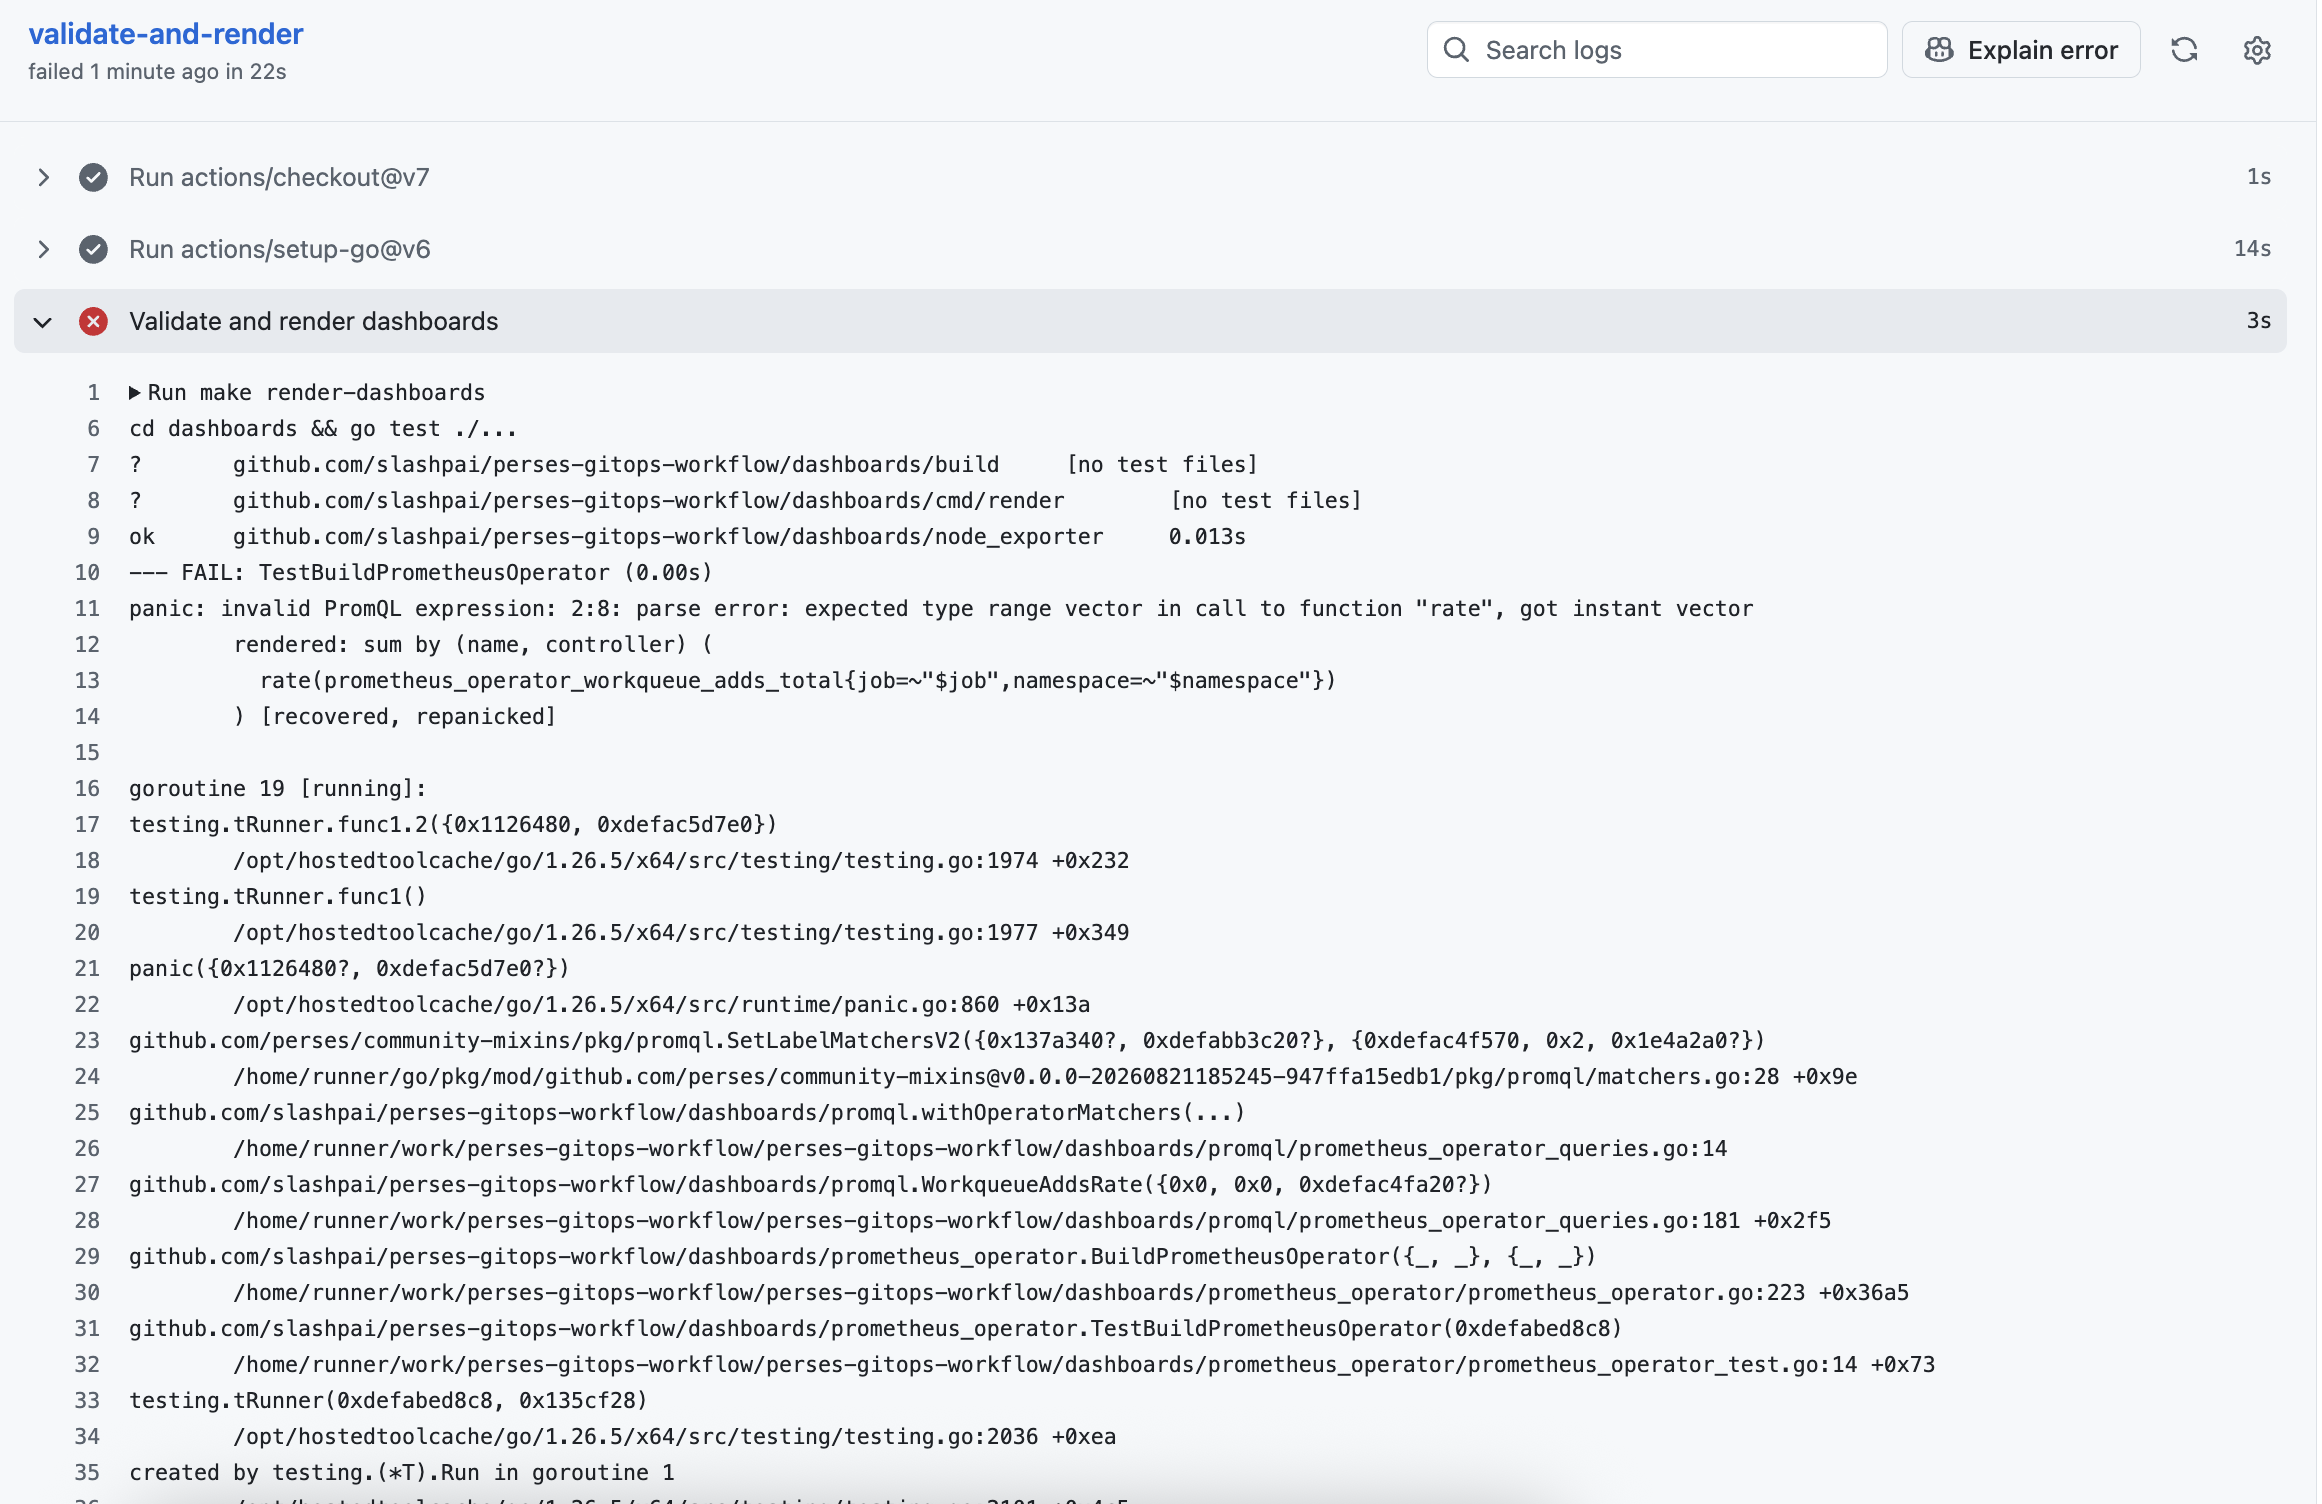
Task: Click the ) [recovered, repanicked] line
Action: (x=394, y=717)
